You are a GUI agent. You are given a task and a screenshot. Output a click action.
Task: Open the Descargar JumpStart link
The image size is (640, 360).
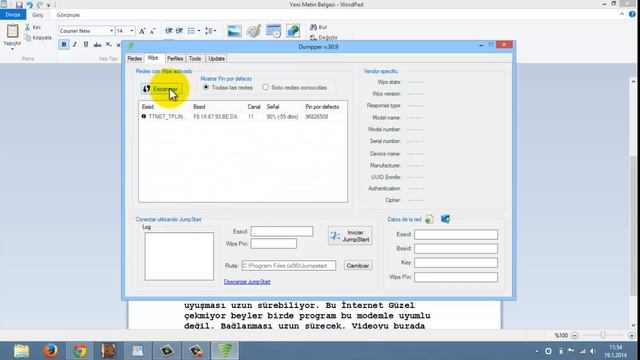click(247, 282)
